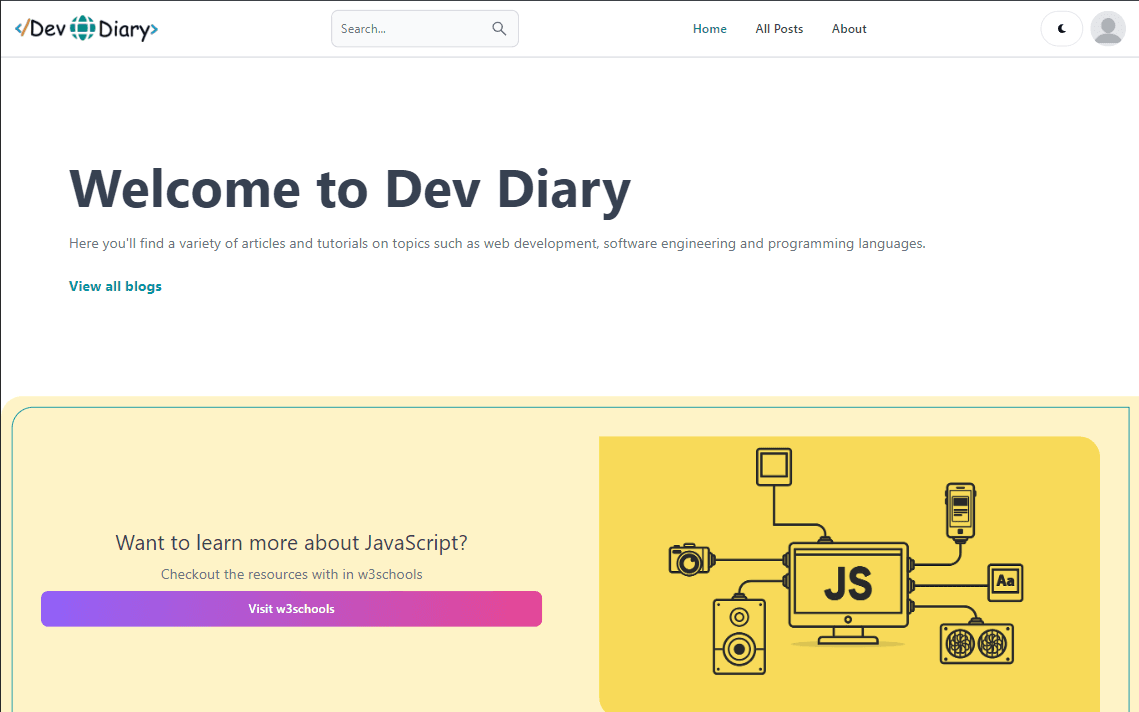Expand the user profile options
The image size is (1139, 712).
1107,28
